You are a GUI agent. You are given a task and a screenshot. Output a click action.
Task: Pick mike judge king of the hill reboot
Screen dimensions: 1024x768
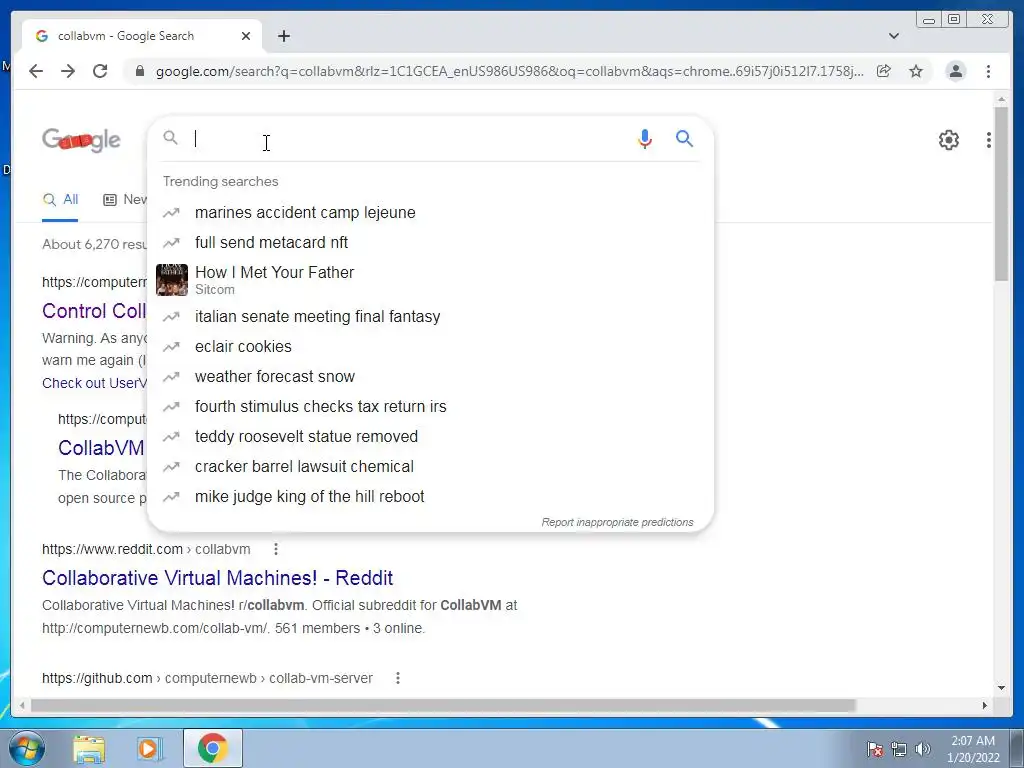[x=430, y=497]
